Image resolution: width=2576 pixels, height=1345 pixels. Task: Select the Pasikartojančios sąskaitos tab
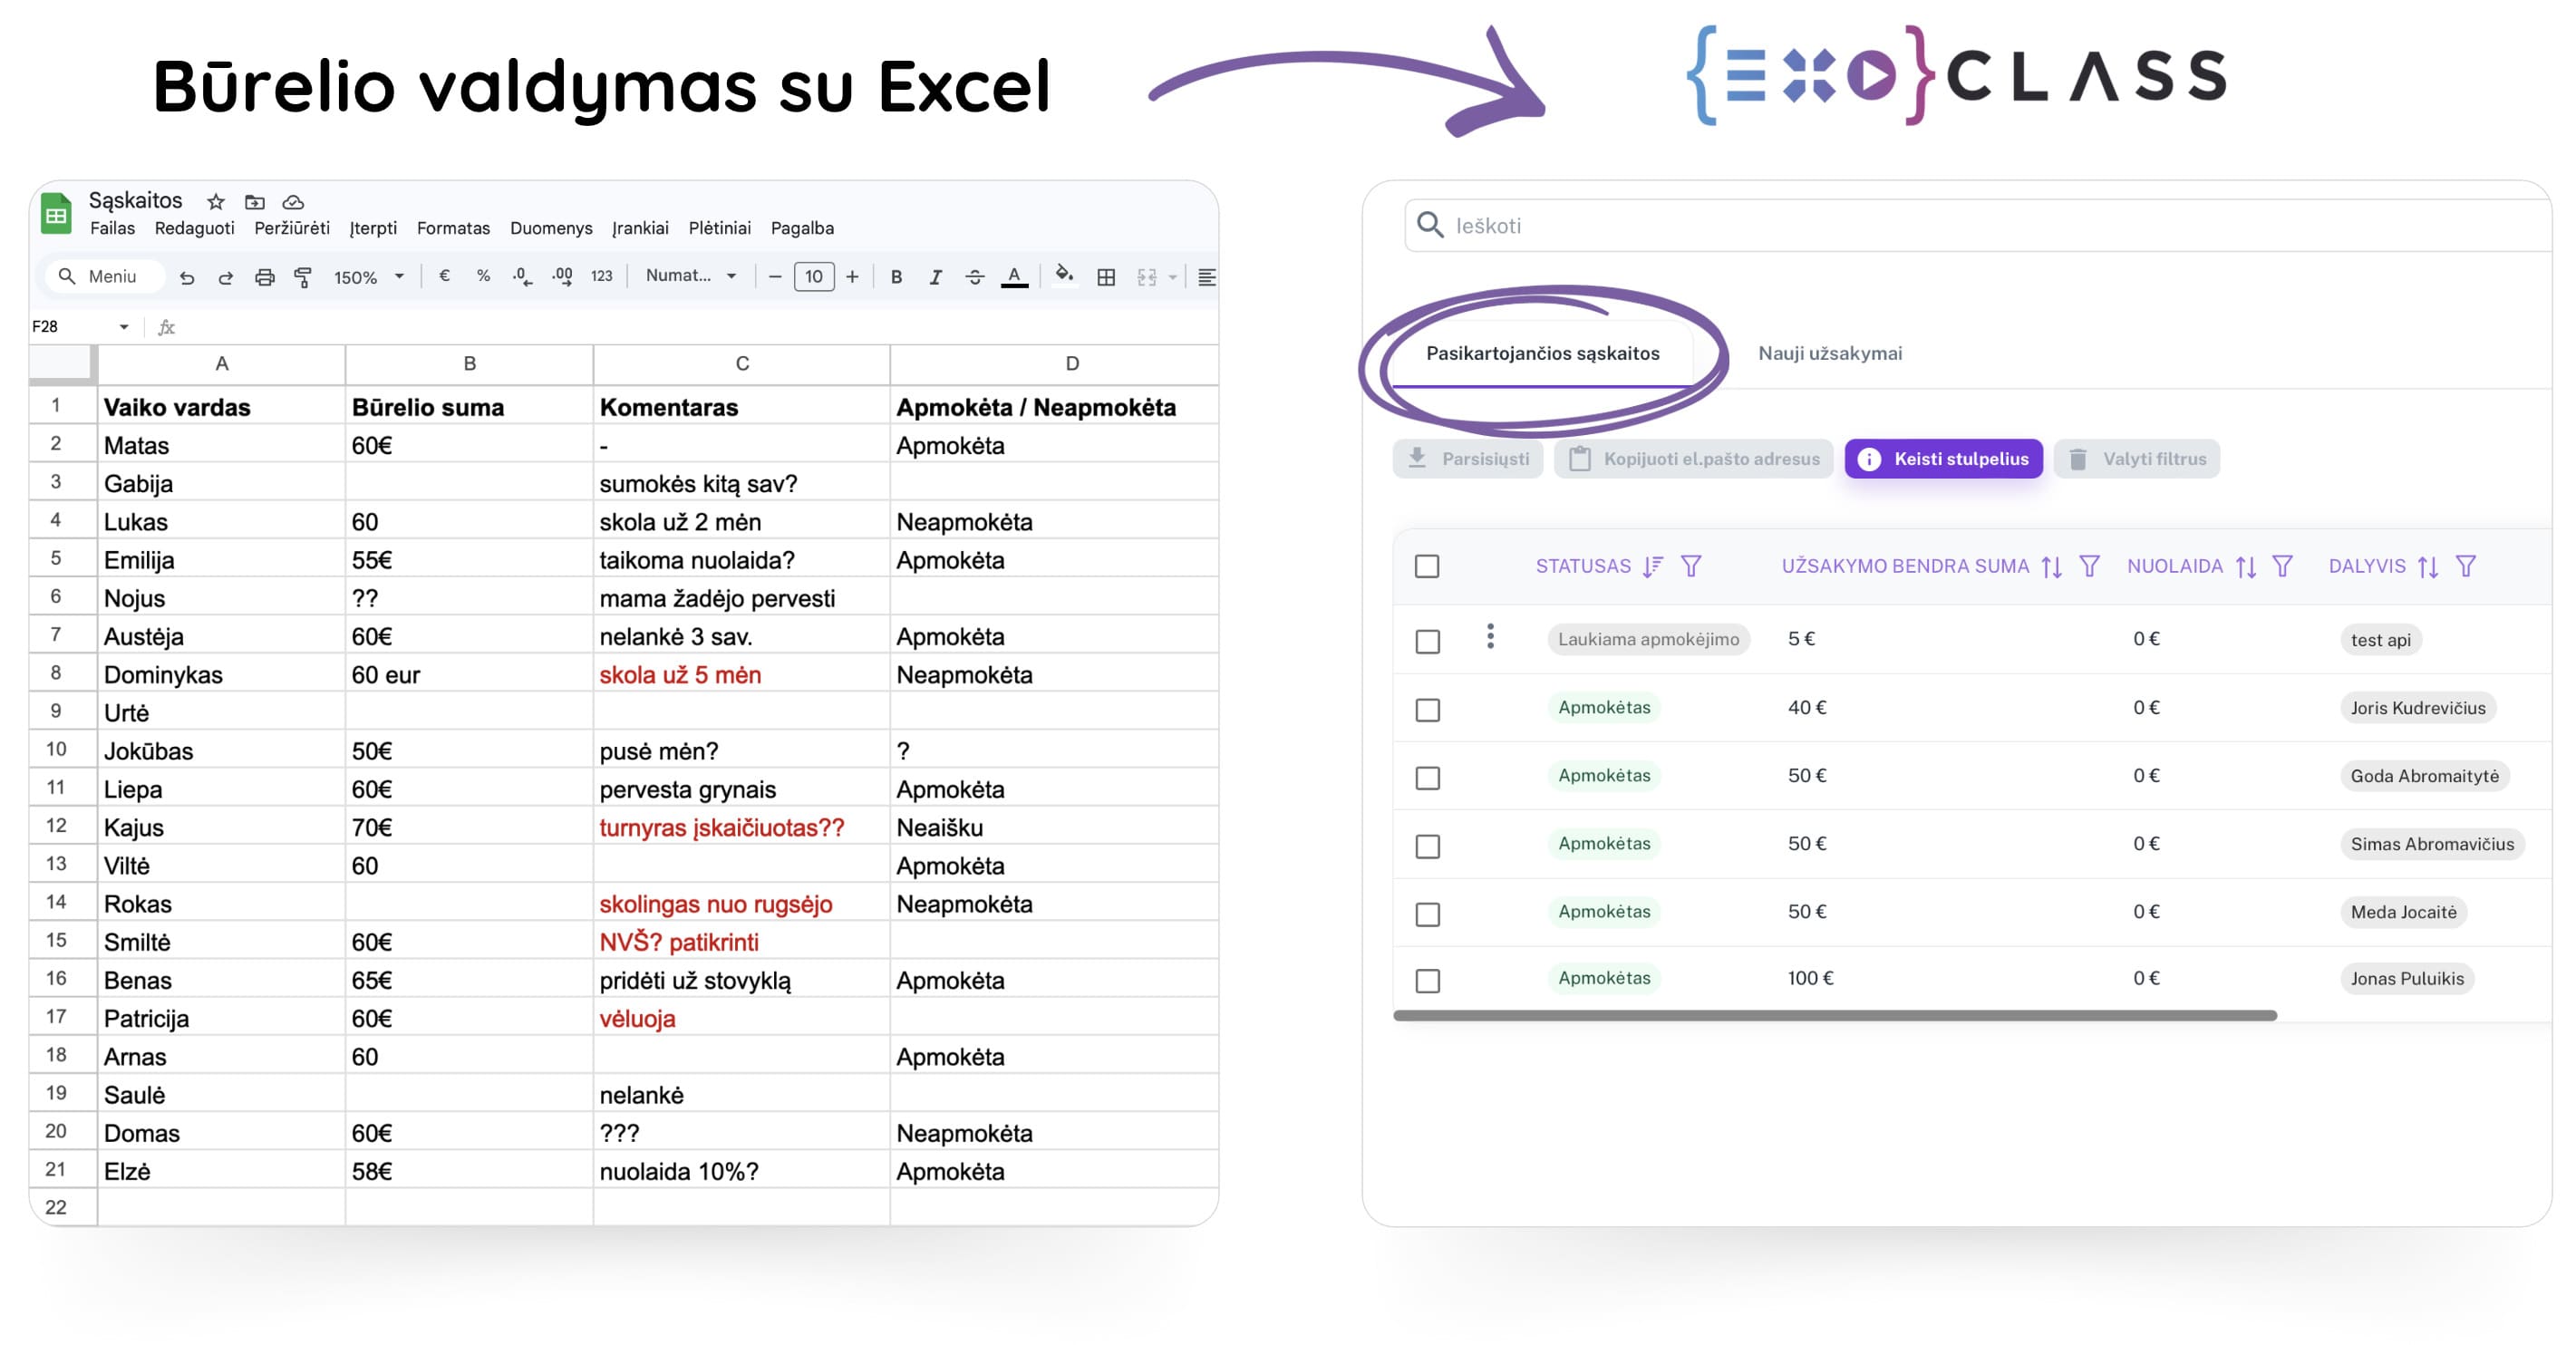tap(1542, 353)
